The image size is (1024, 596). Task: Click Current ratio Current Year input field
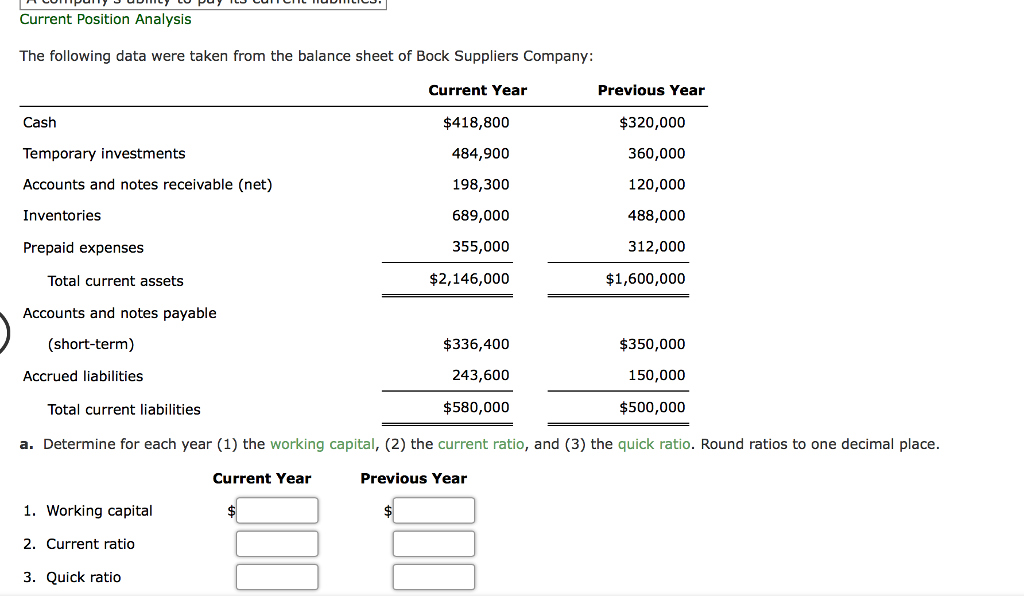277,543
